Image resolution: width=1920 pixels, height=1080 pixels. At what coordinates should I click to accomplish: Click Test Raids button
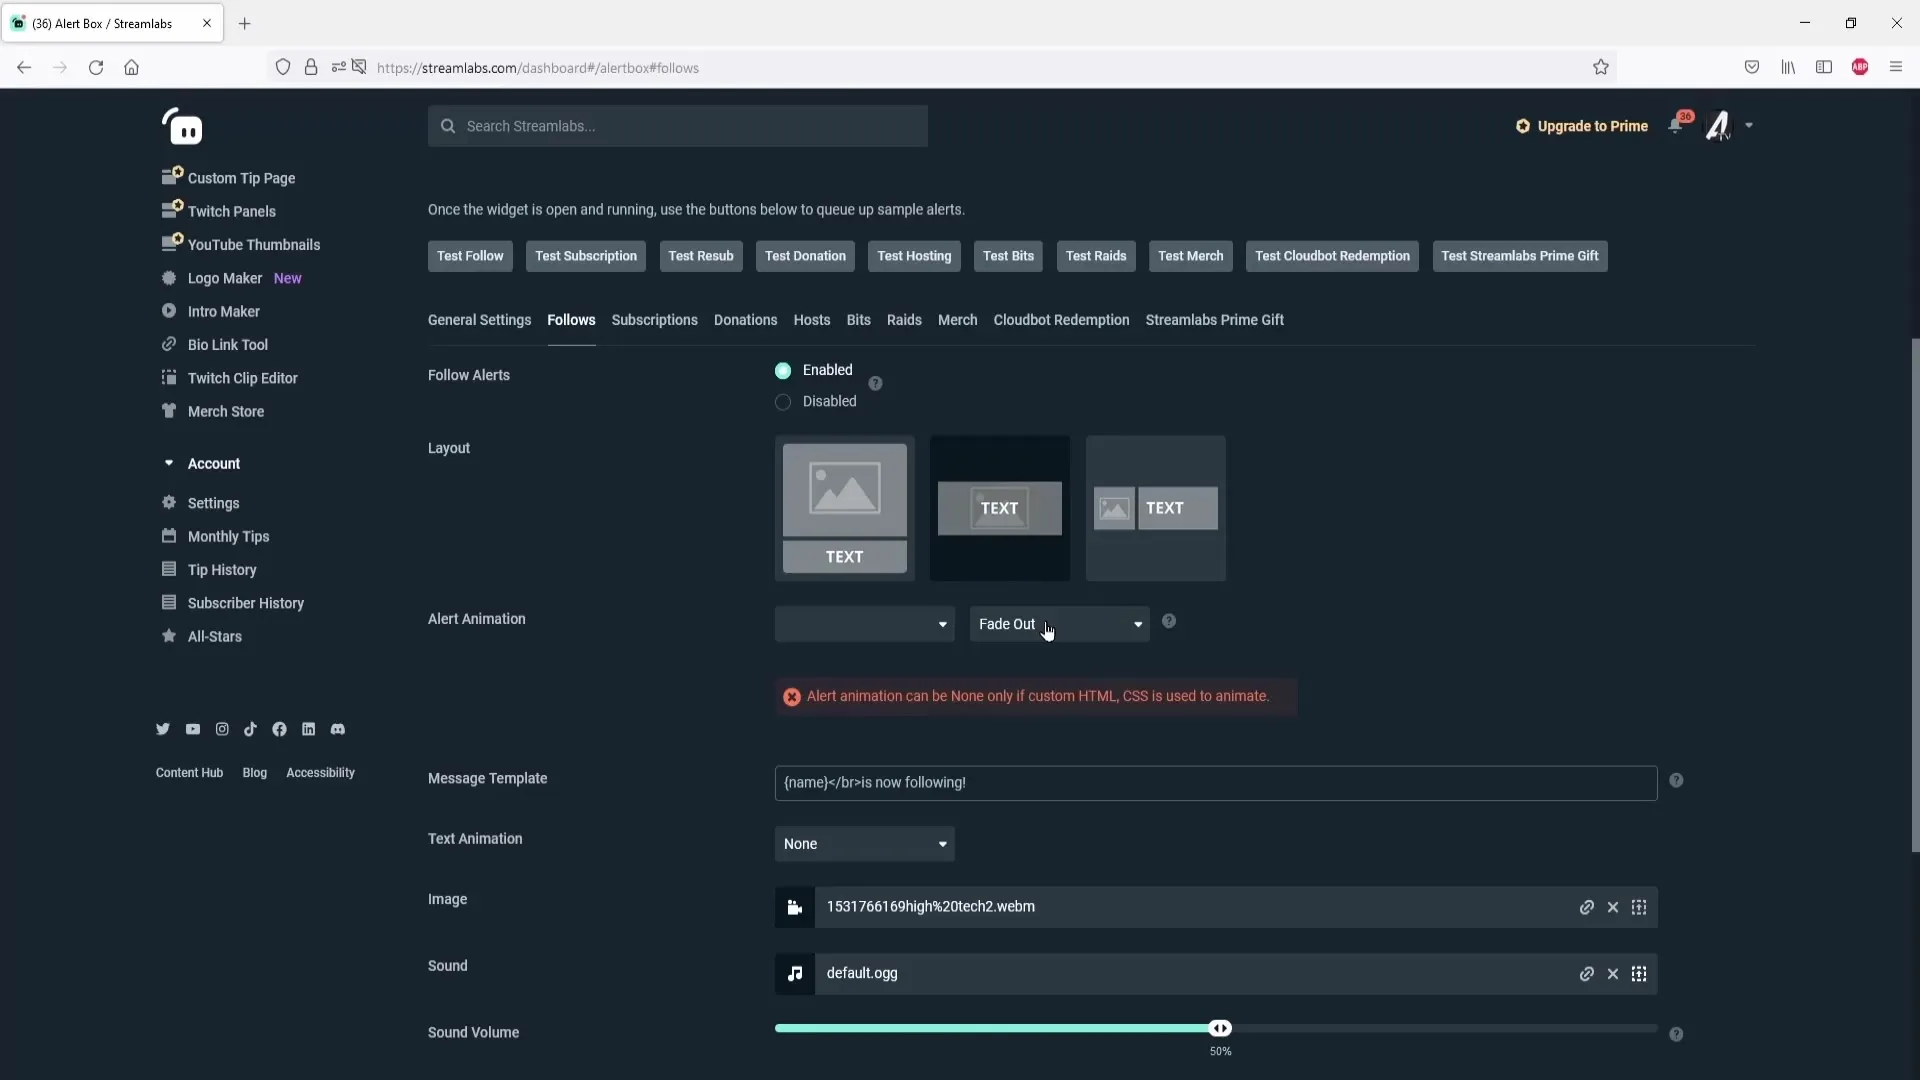(1096, 256)
